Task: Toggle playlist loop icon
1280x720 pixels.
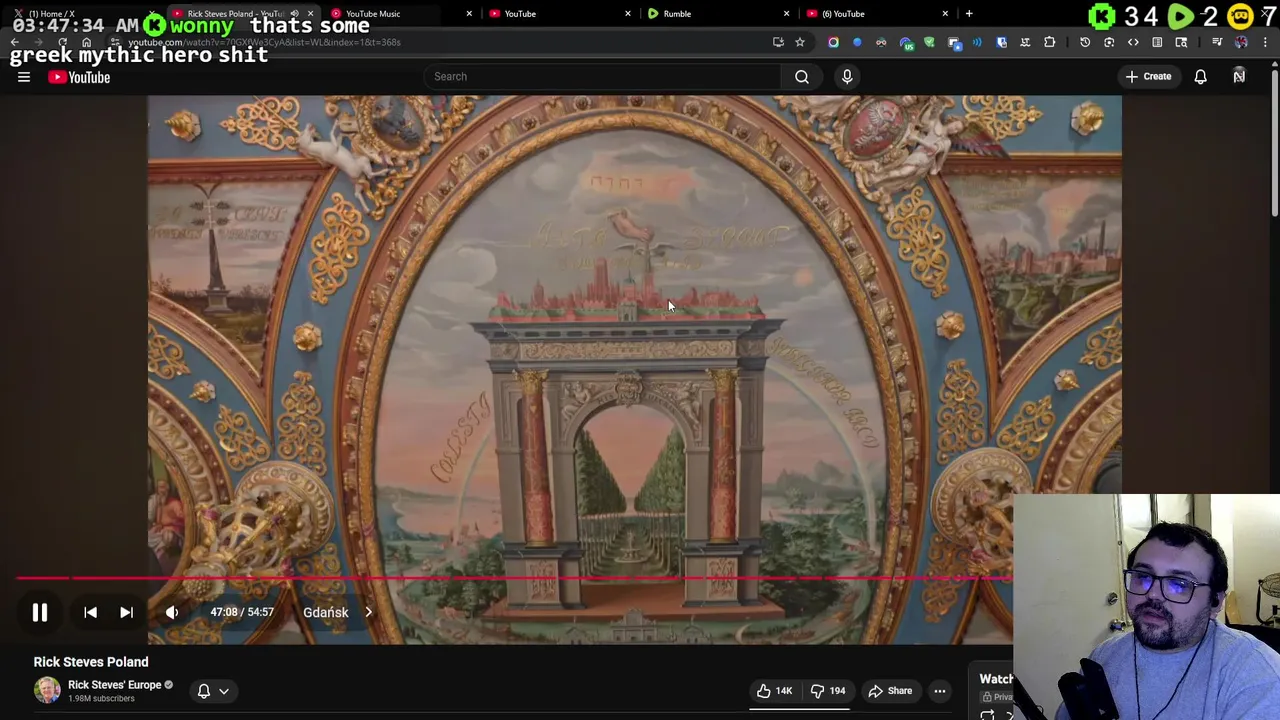Action: 988,714
